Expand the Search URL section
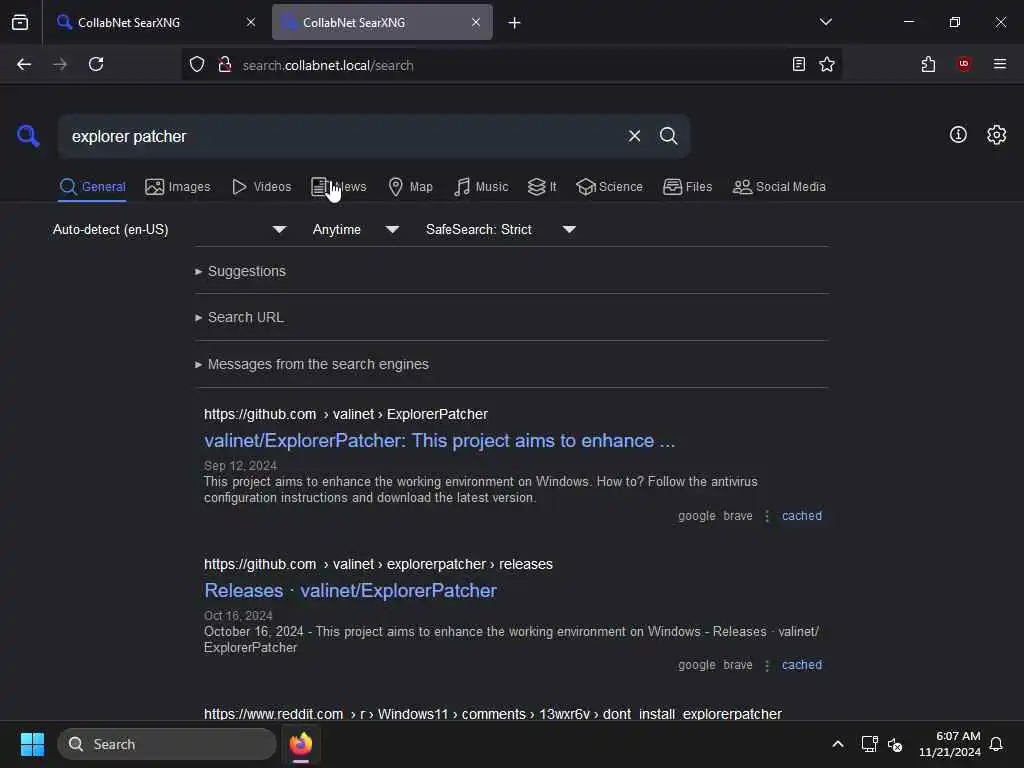Screen dimensions: 1024x768 [240, 317]
